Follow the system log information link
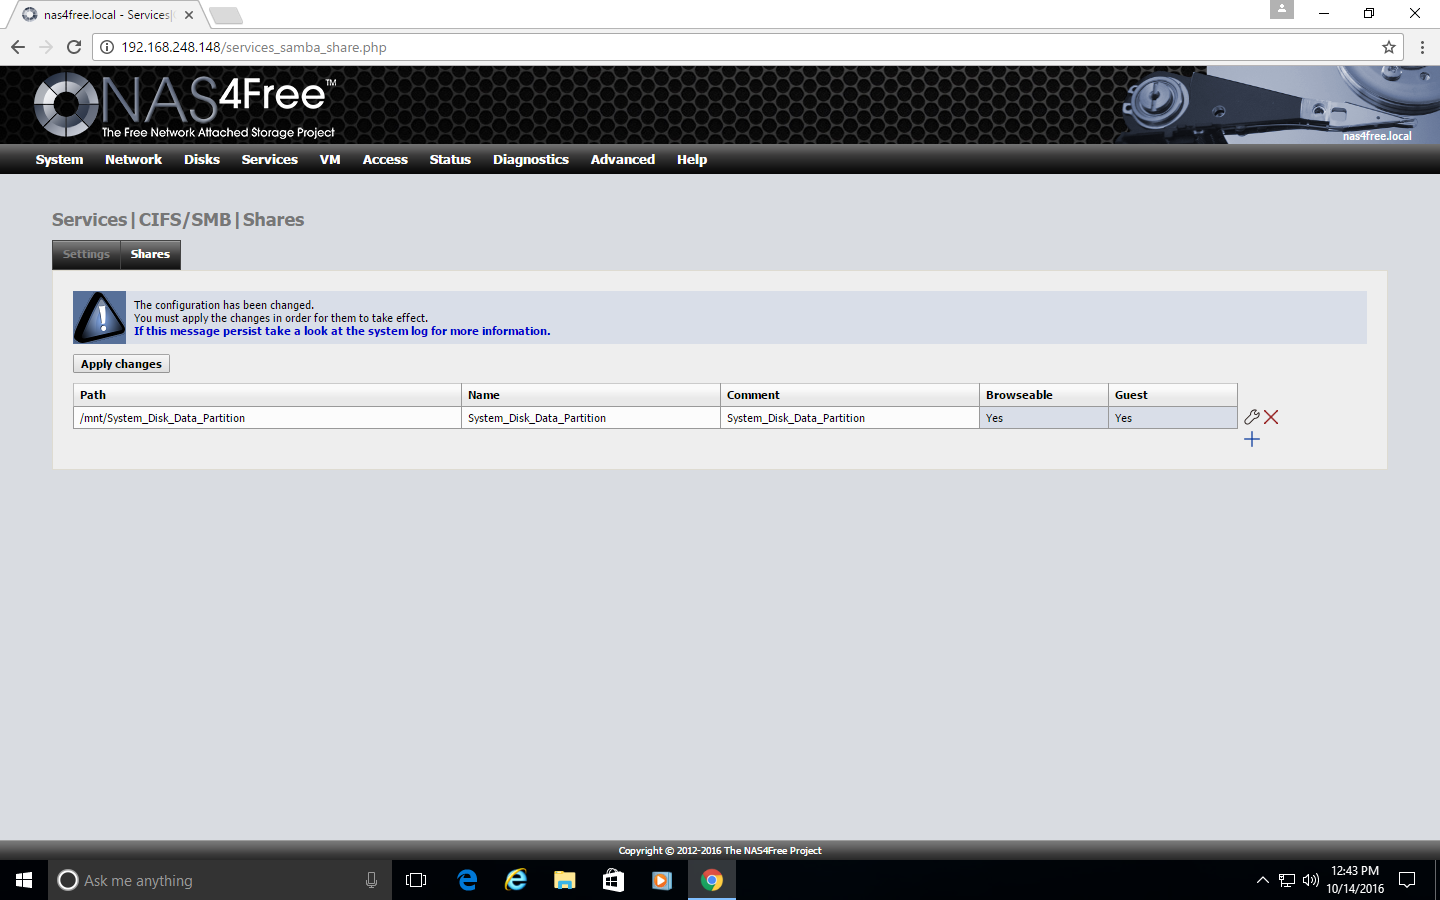Viewport: 1440px width, 900px height. coord(342,331)
